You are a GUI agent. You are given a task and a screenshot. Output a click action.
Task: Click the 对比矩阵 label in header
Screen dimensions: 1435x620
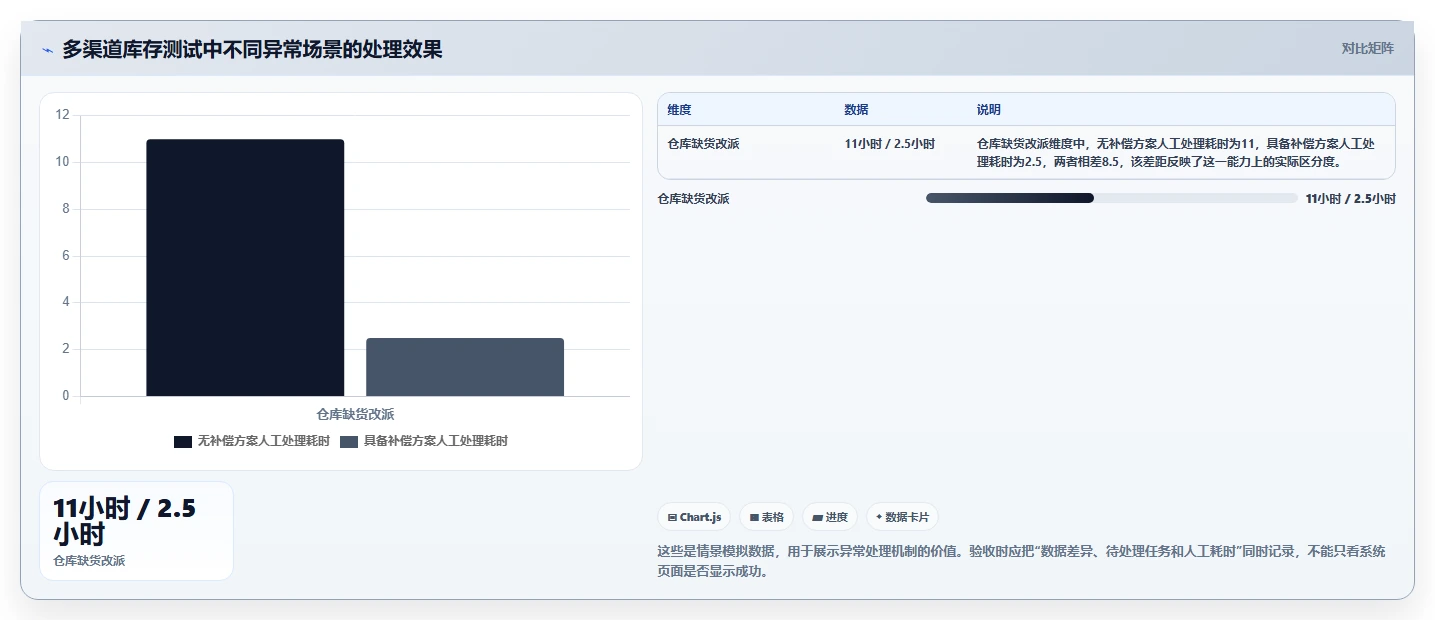[x=1367, y=48]
